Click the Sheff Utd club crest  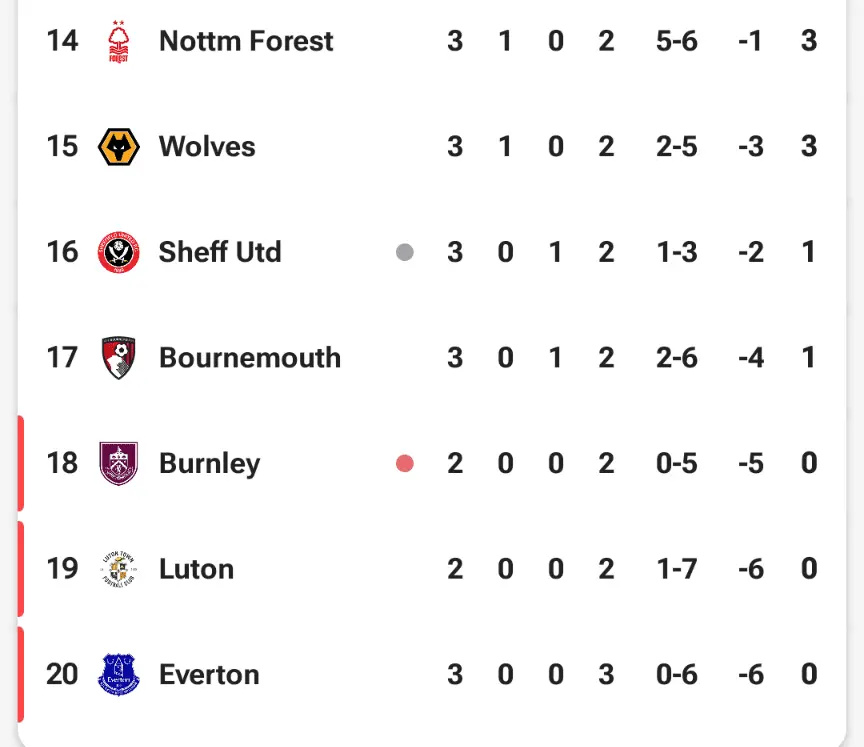tap(119, 252)
